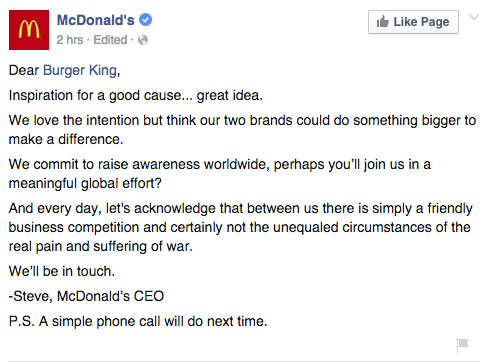Click the 'Dear' greeting word
488x364 pixels.
point(24,71)
